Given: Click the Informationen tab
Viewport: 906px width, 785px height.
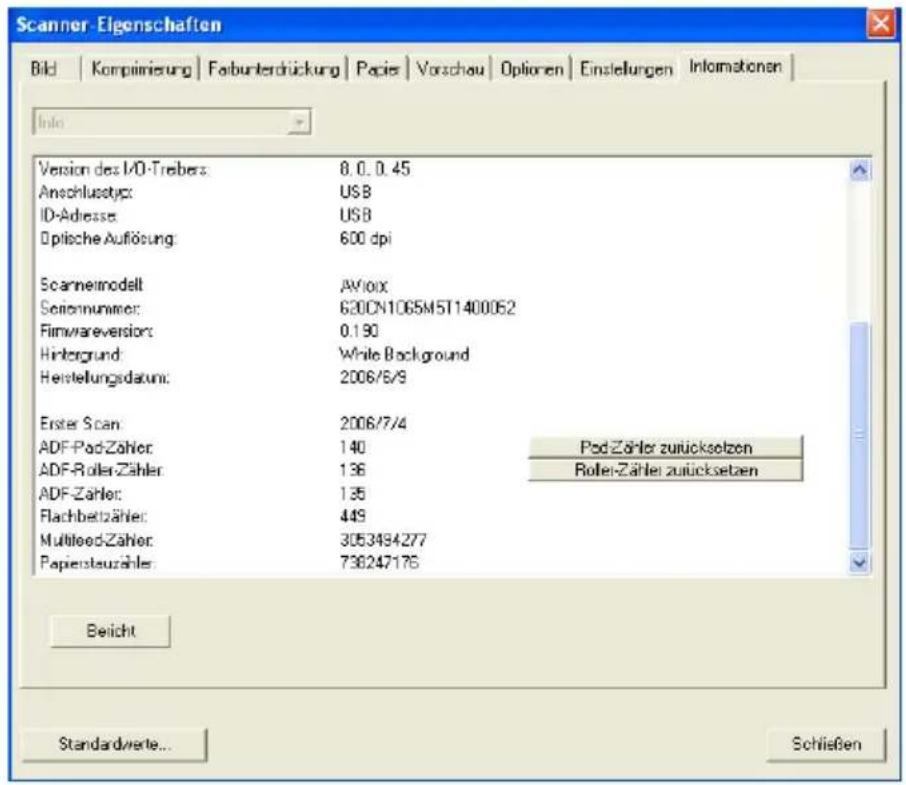Looking at the screenshot, I should 735,66.
